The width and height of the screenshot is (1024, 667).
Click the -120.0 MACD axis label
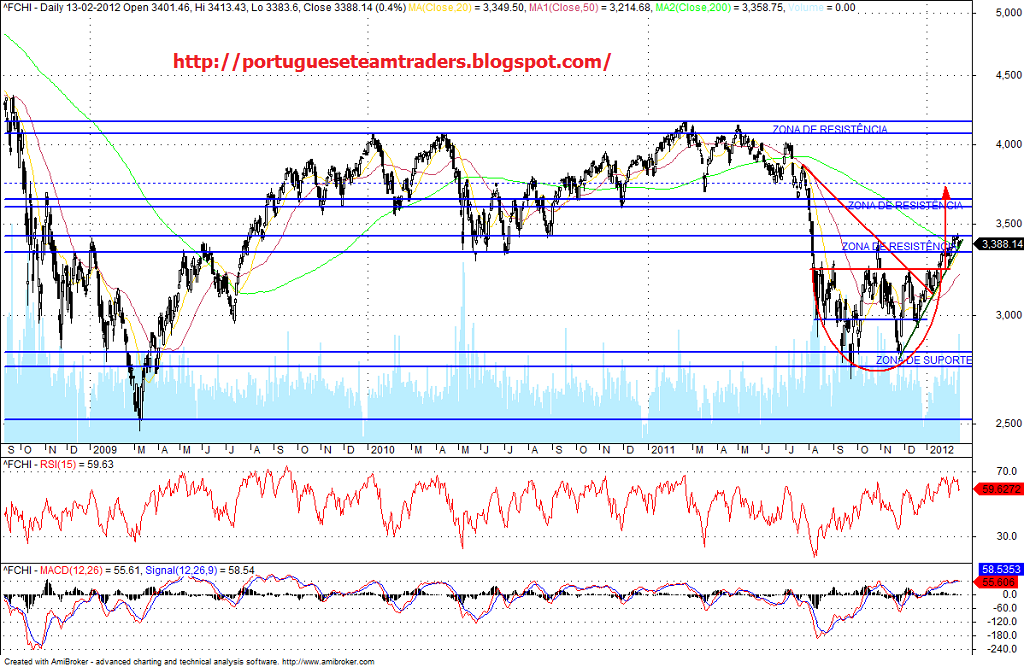1003,621
